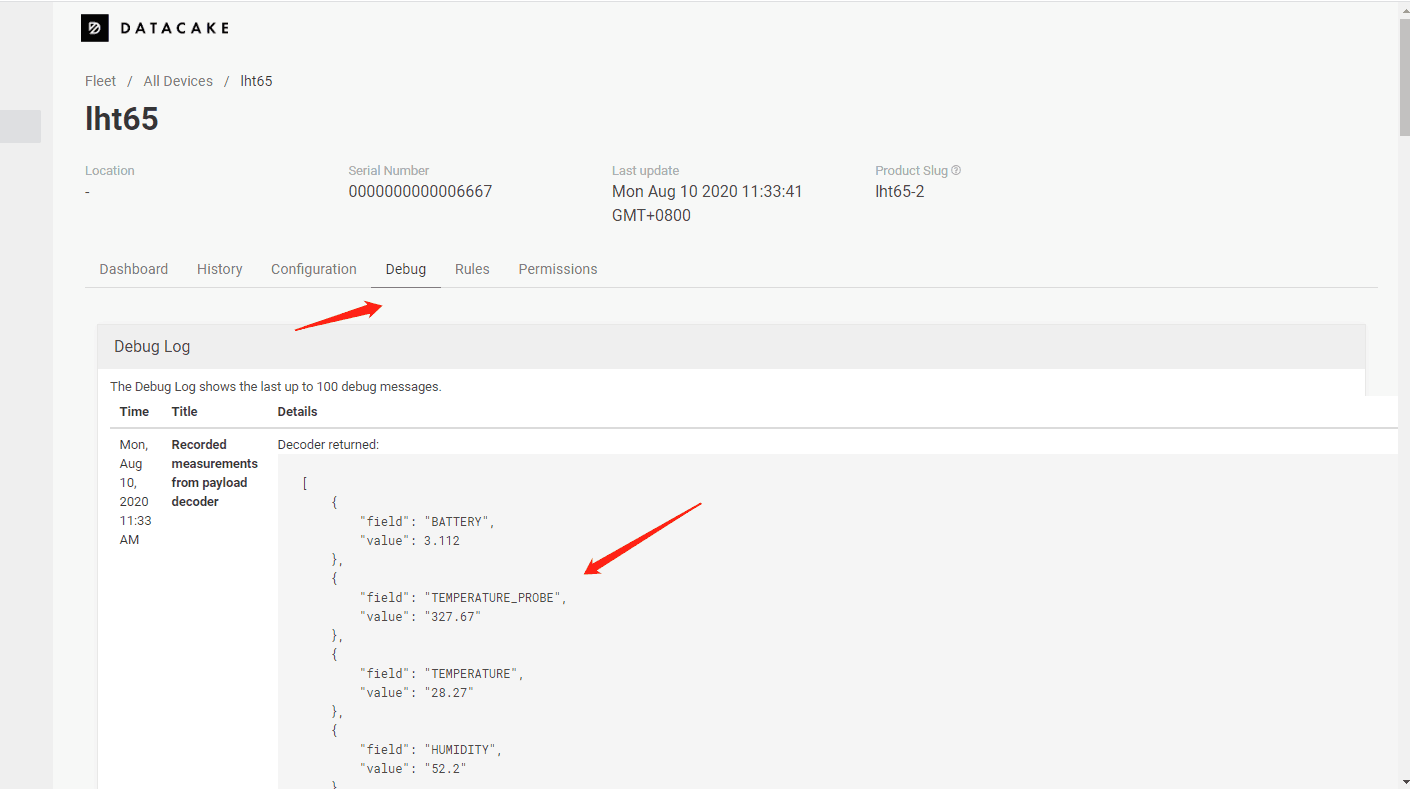Image resolution: width=1410 pixels, height=789 pixels.
Task: Click the Title column header
Action: tap(185, 412)
